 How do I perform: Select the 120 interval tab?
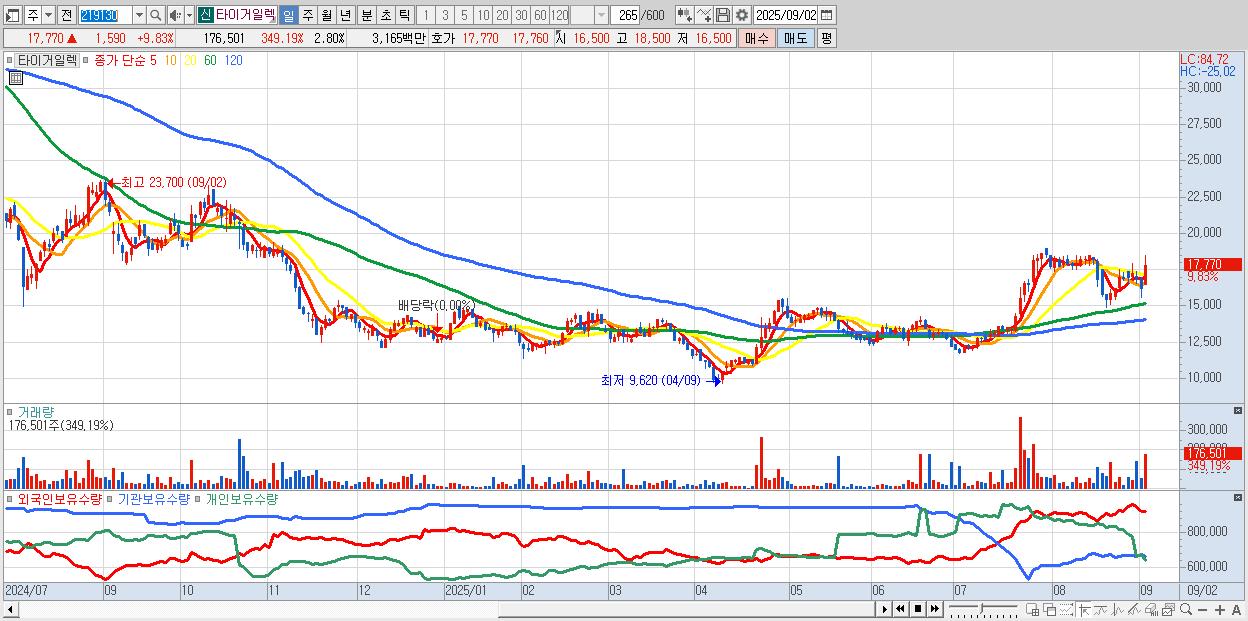pos(560,15)
